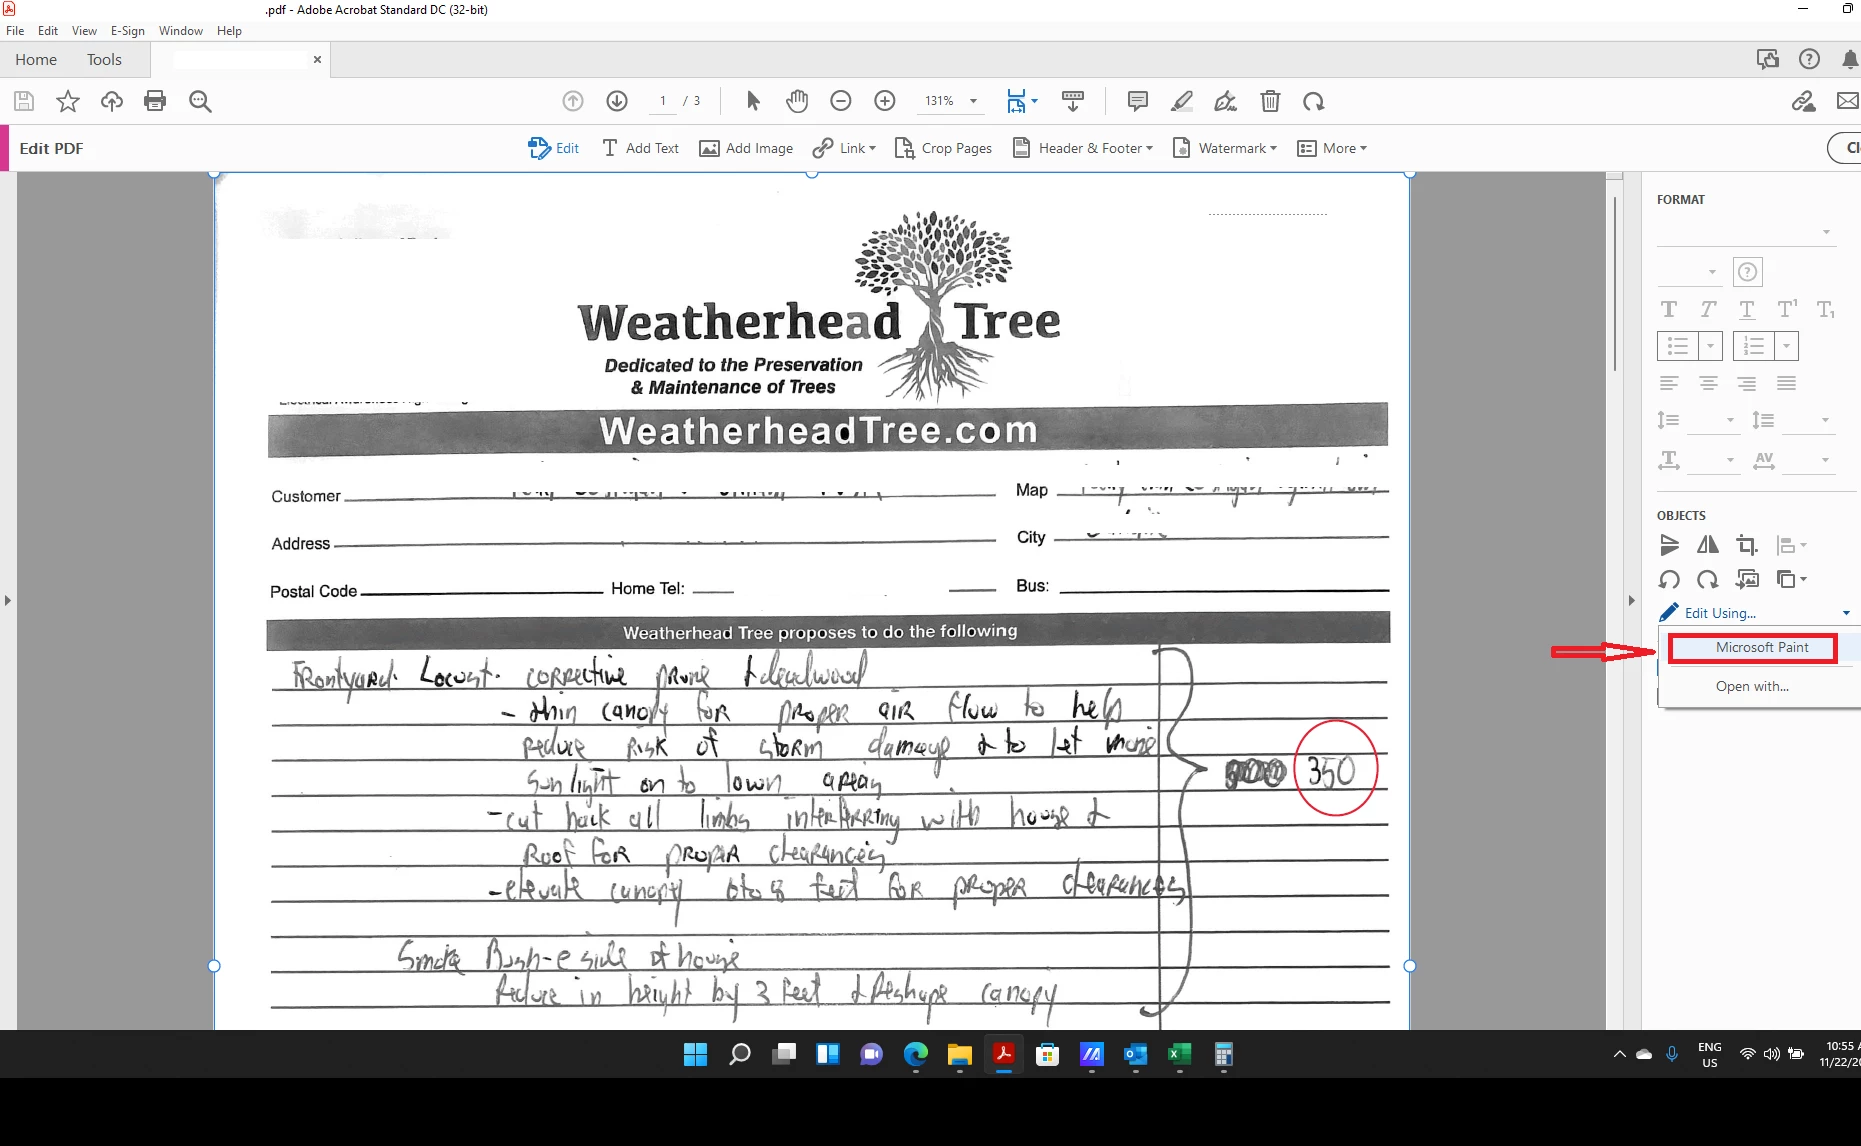The height and width of the screenshot is (1146, 1861).
Task: Open the find text magnifier icon
Action: pyautogui.click(x=200, y=101)
